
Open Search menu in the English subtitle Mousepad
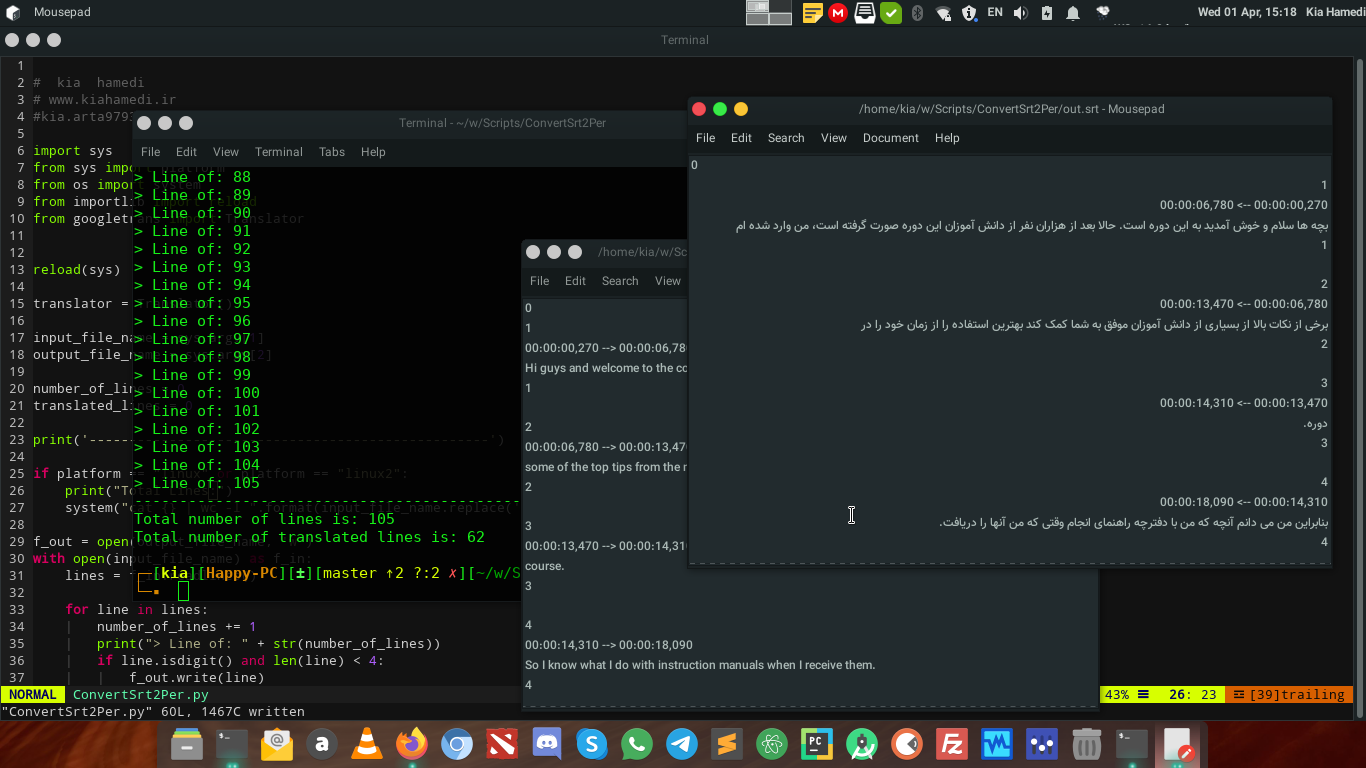tap(620, 281)
